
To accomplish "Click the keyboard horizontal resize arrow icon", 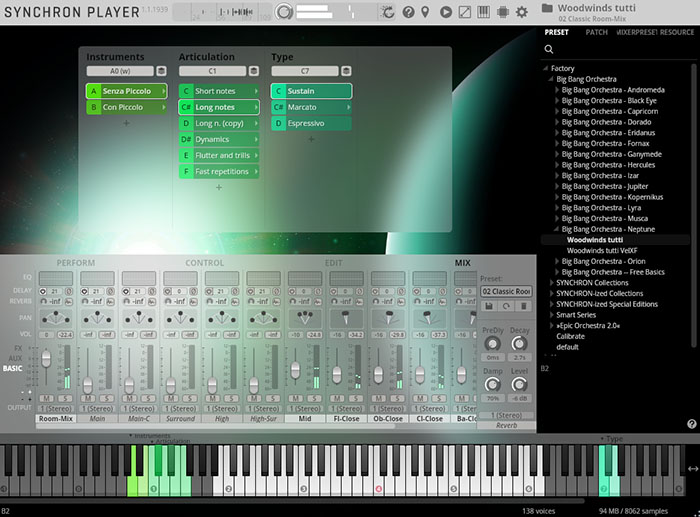I will click(x=692, y=468).
